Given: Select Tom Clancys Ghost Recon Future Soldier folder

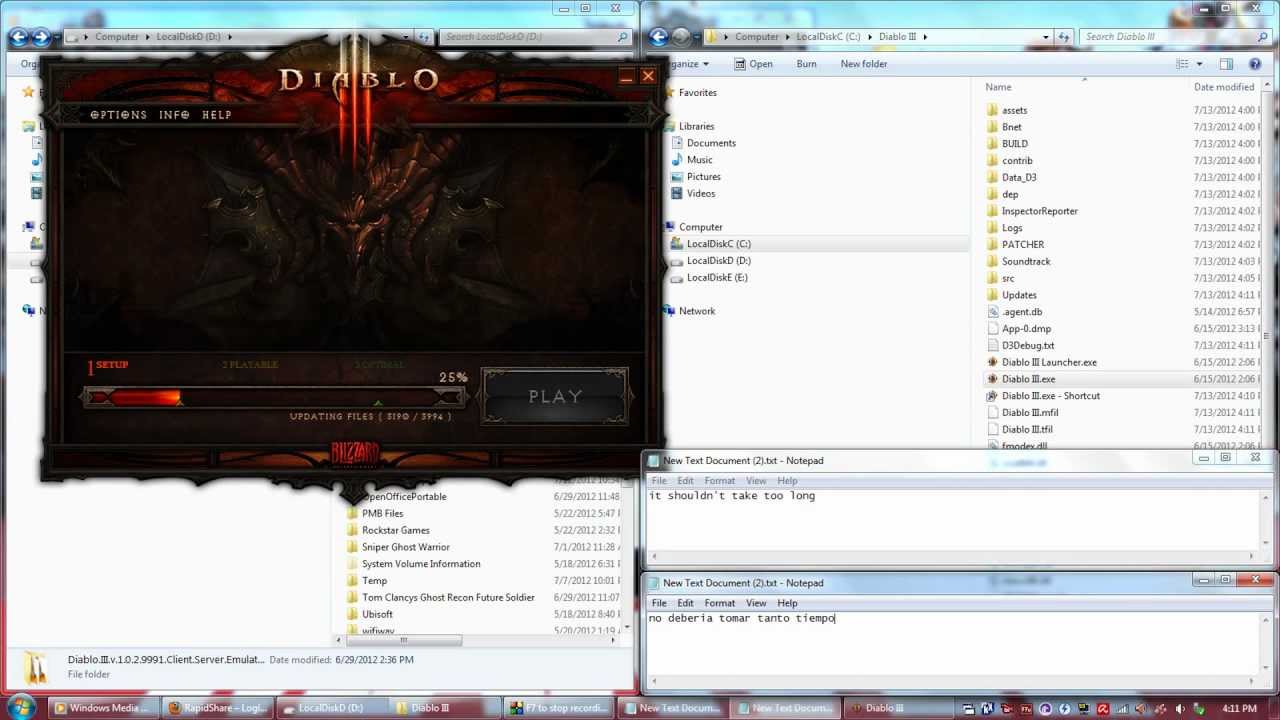Looking at the screenshot, I should [448, 598].
